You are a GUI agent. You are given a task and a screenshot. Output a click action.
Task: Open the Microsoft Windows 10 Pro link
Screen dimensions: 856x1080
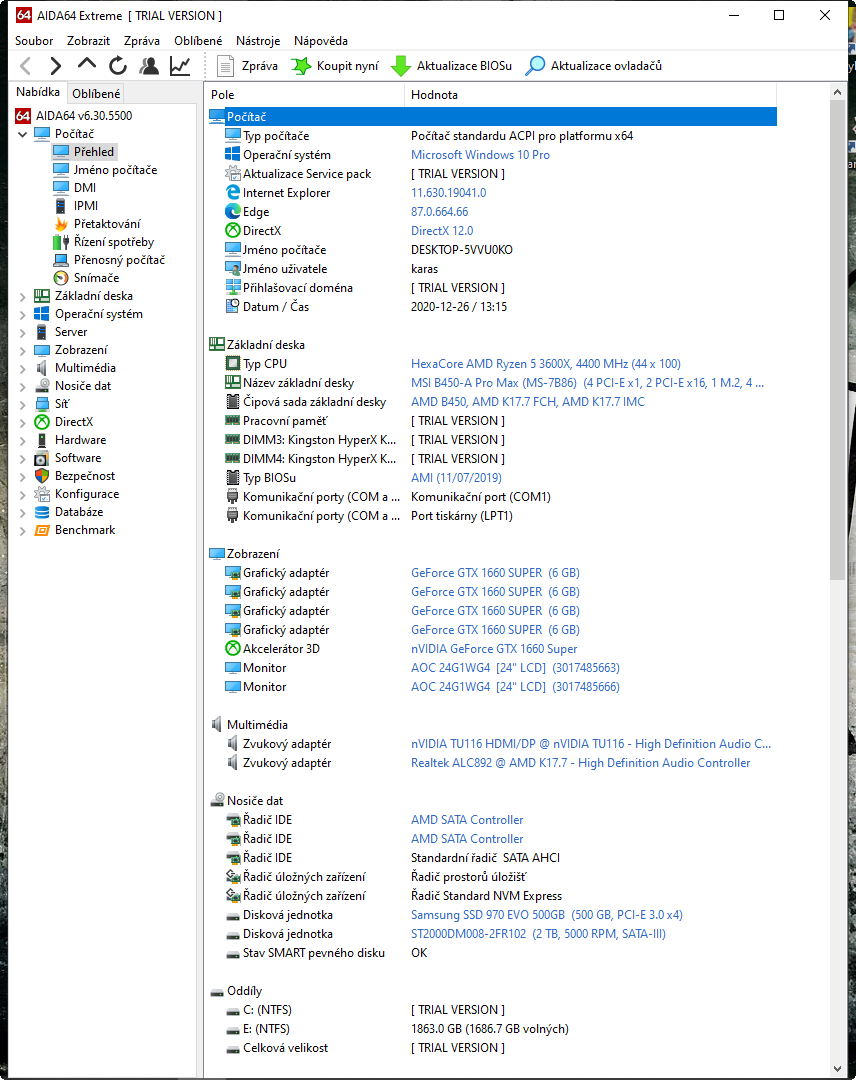[x=480, y=155]
